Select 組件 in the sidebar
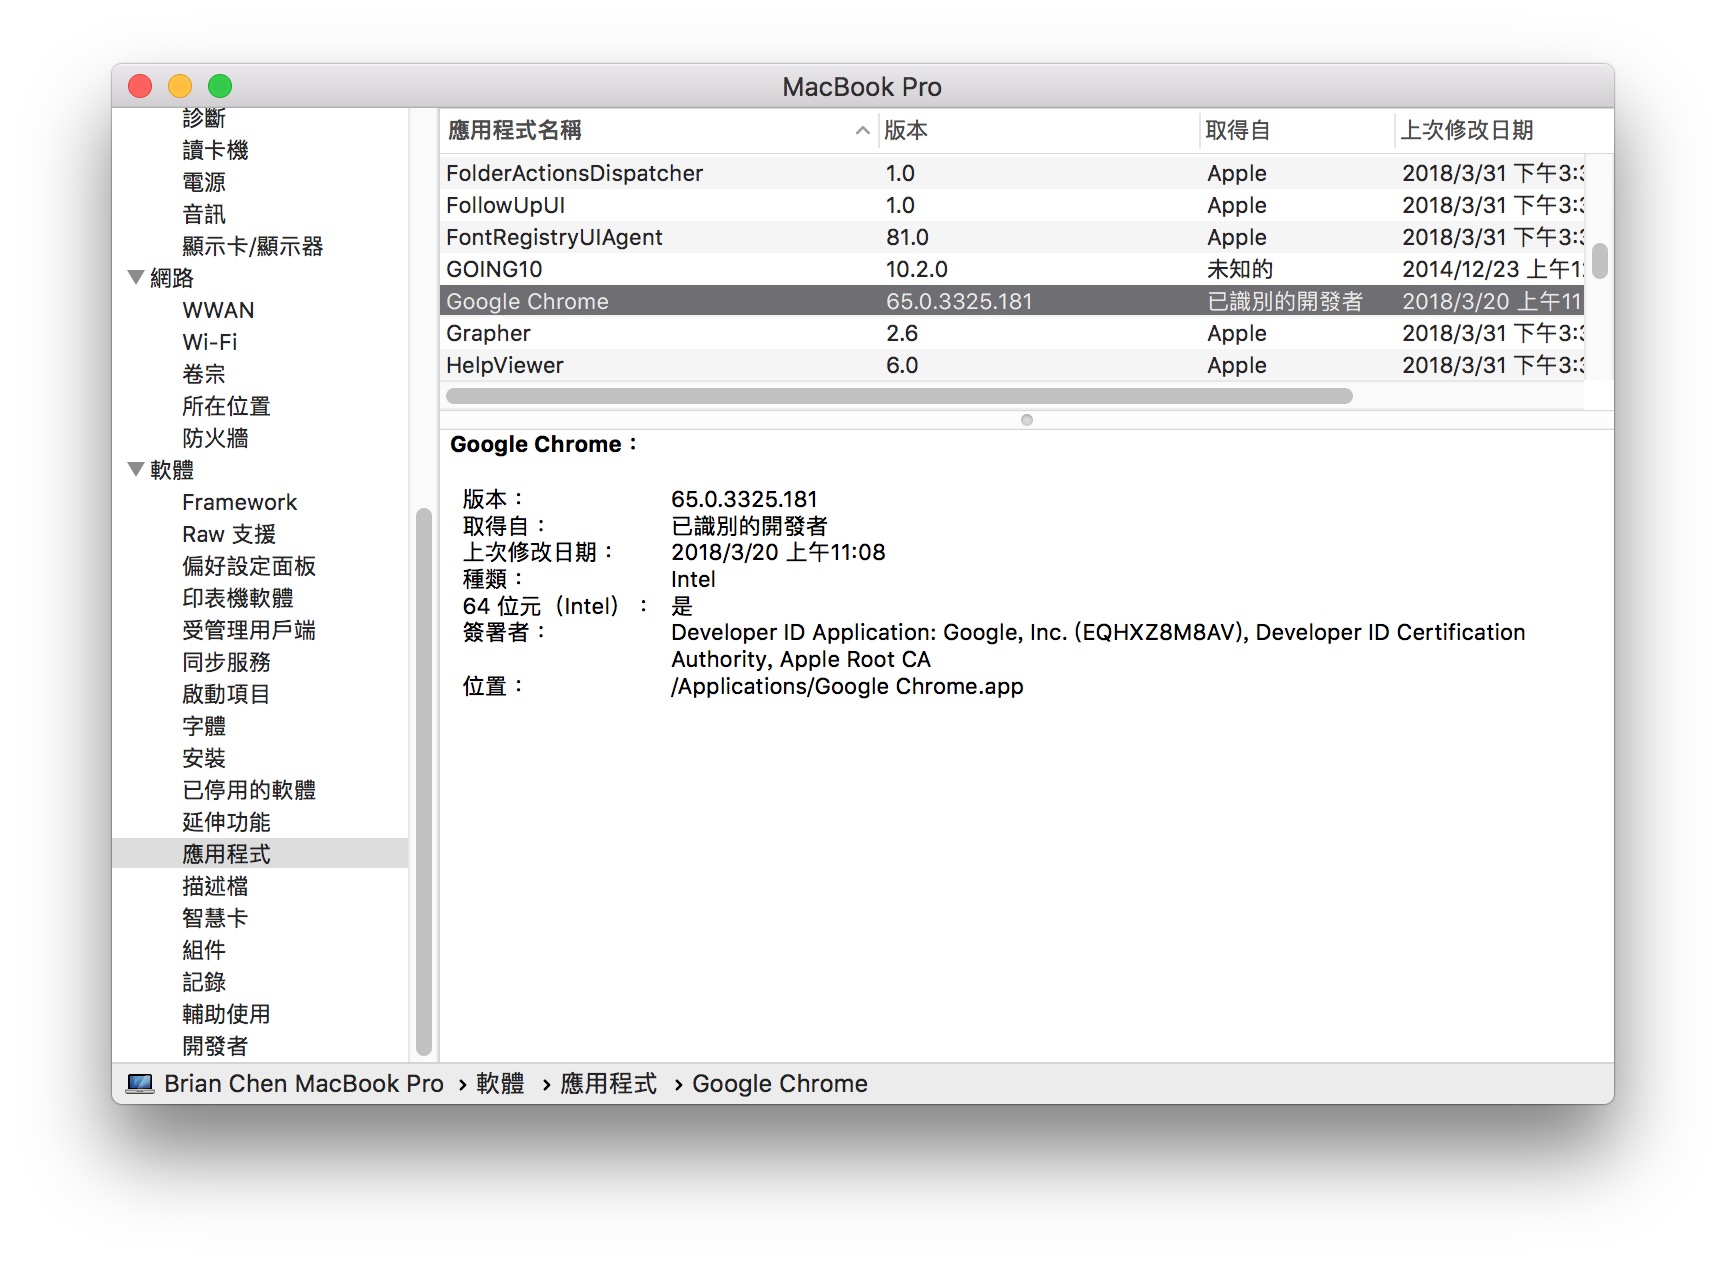Viewport: 1726px width, 1264px height. click(x=204, y=950)
